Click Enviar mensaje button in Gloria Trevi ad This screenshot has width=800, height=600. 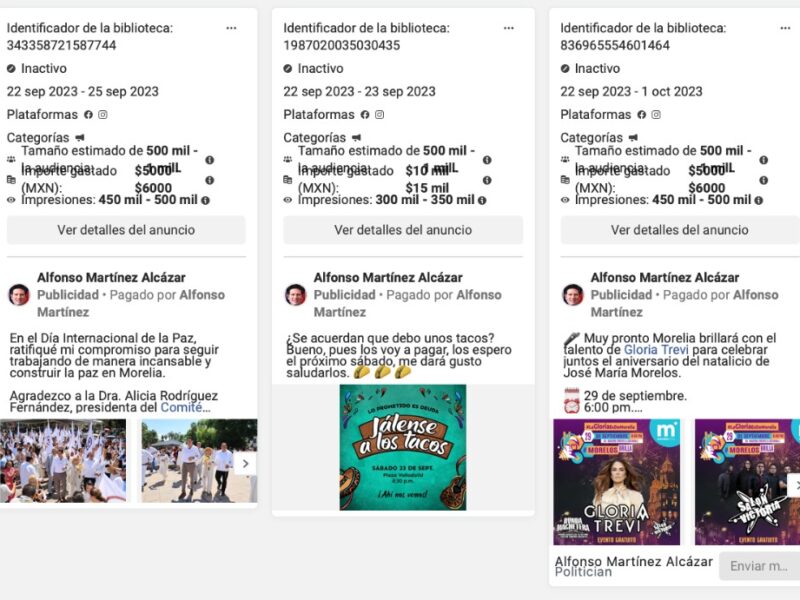tap(759, 566)
